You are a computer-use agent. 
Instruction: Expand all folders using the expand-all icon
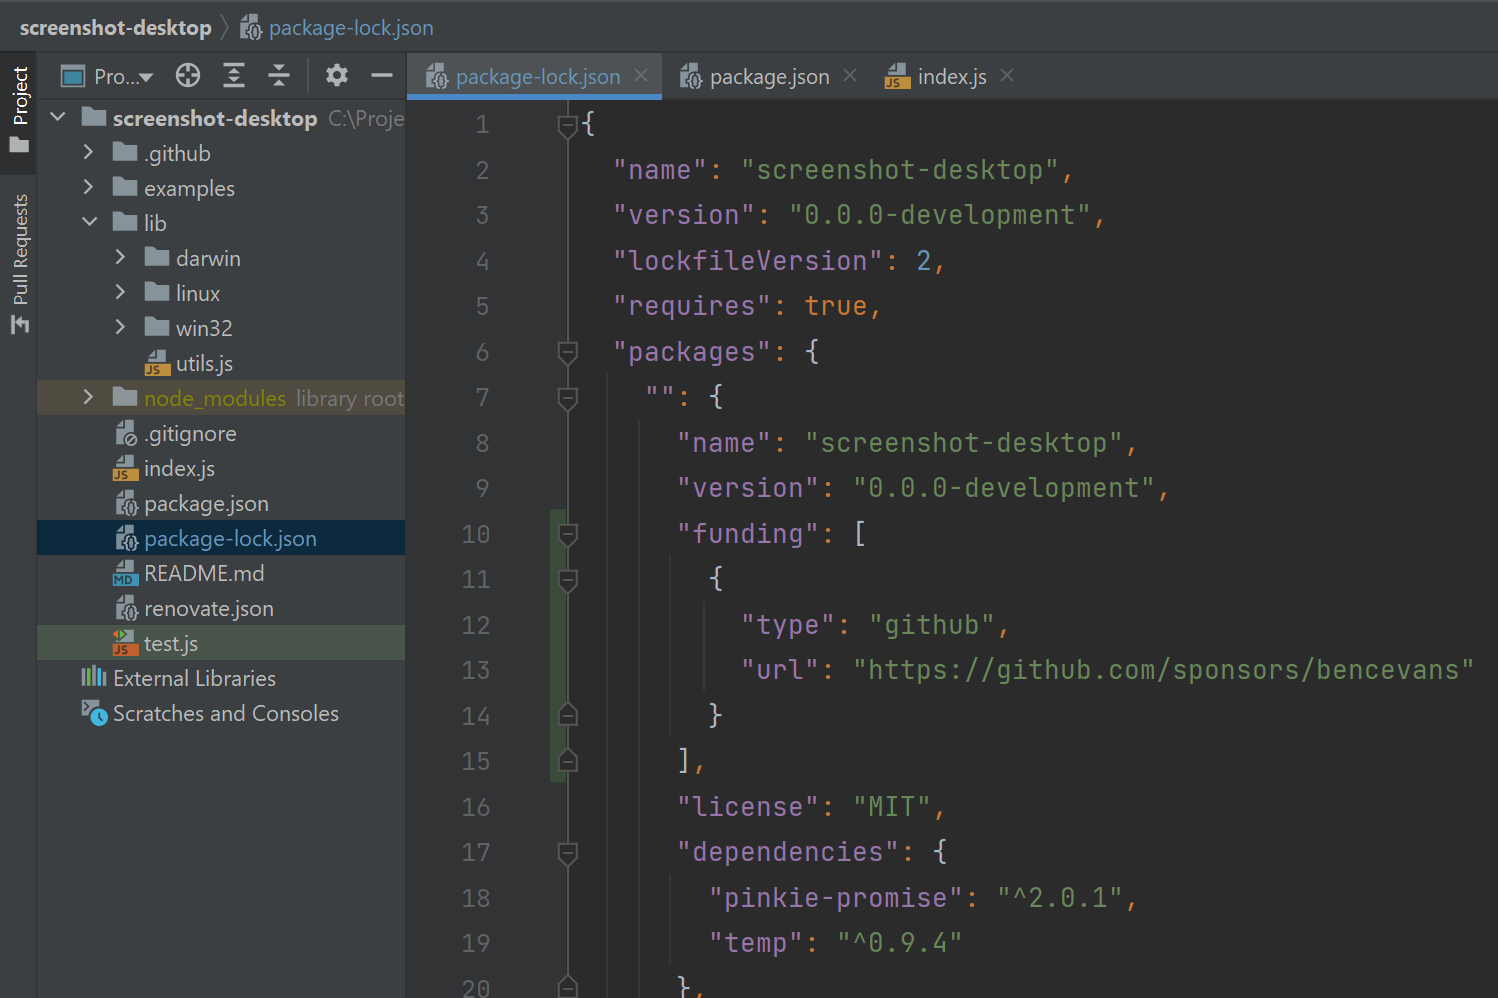point(234,75)
